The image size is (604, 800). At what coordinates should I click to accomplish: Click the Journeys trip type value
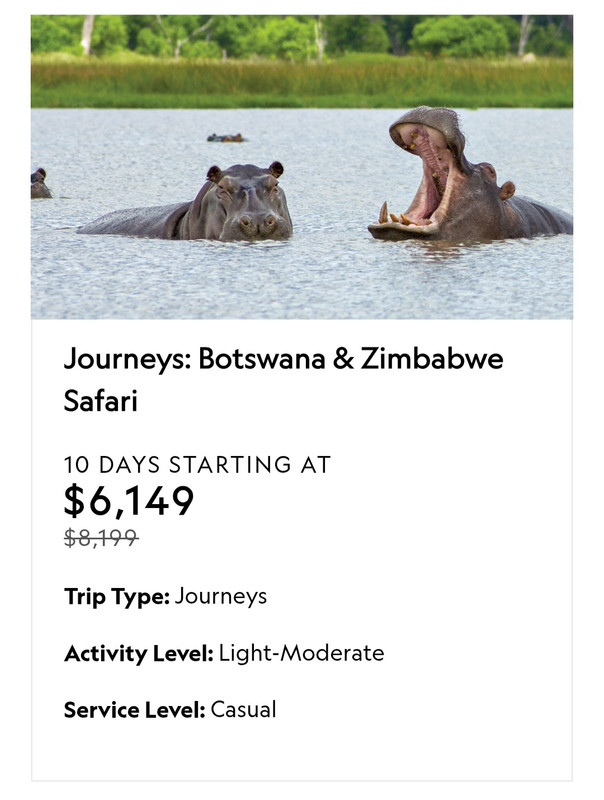tap(220, 596)
